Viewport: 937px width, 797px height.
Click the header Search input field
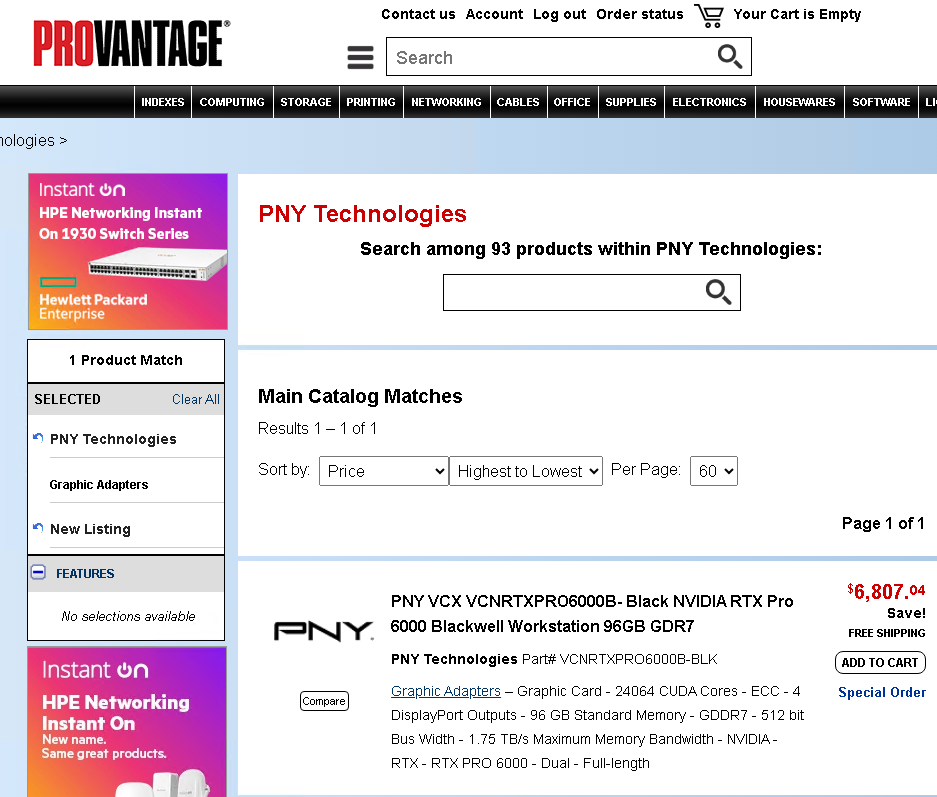click(550, 57)
